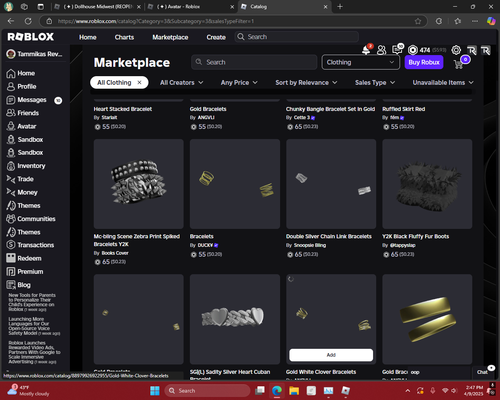Click the Marketplace search field

(x=254, y=62)
